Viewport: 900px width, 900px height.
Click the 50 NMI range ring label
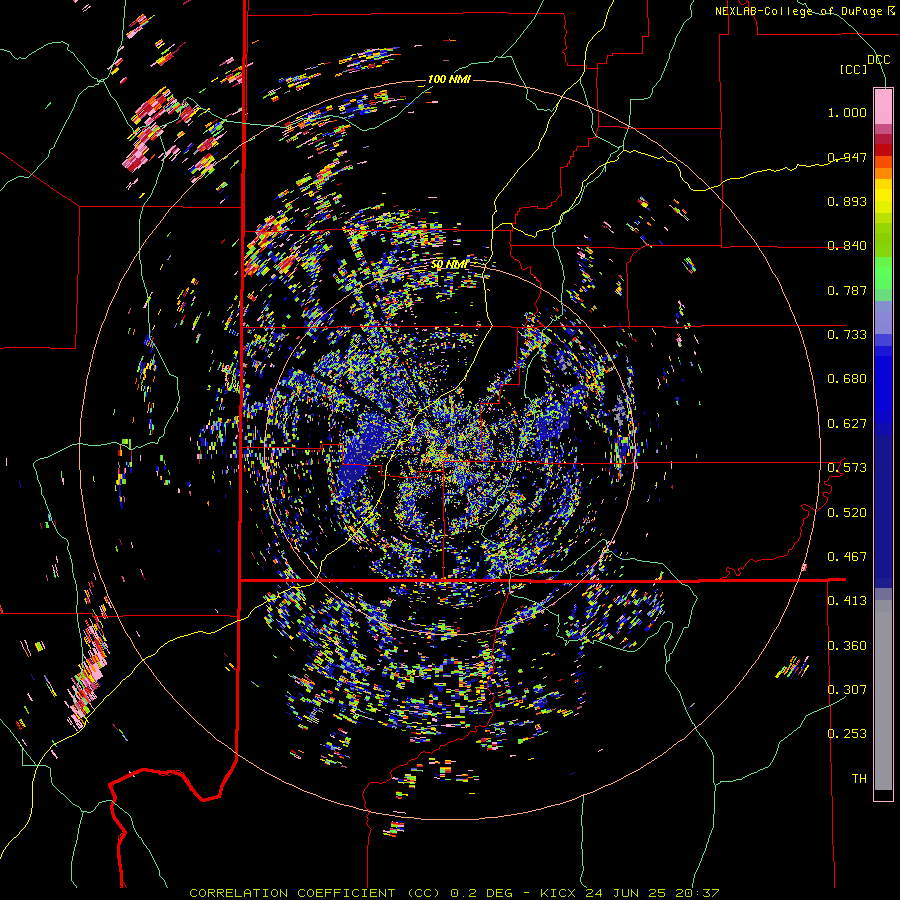click(x=449, y=265)
